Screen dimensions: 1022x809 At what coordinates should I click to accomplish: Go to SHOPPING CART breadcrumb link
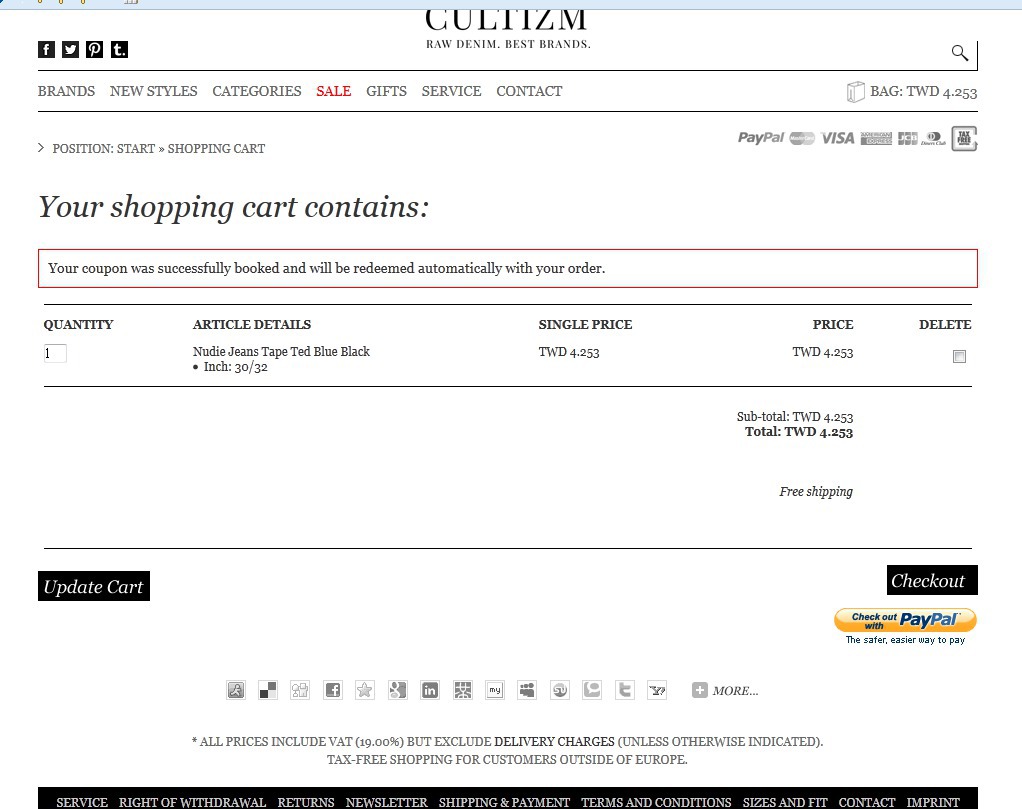coord(216,149)
